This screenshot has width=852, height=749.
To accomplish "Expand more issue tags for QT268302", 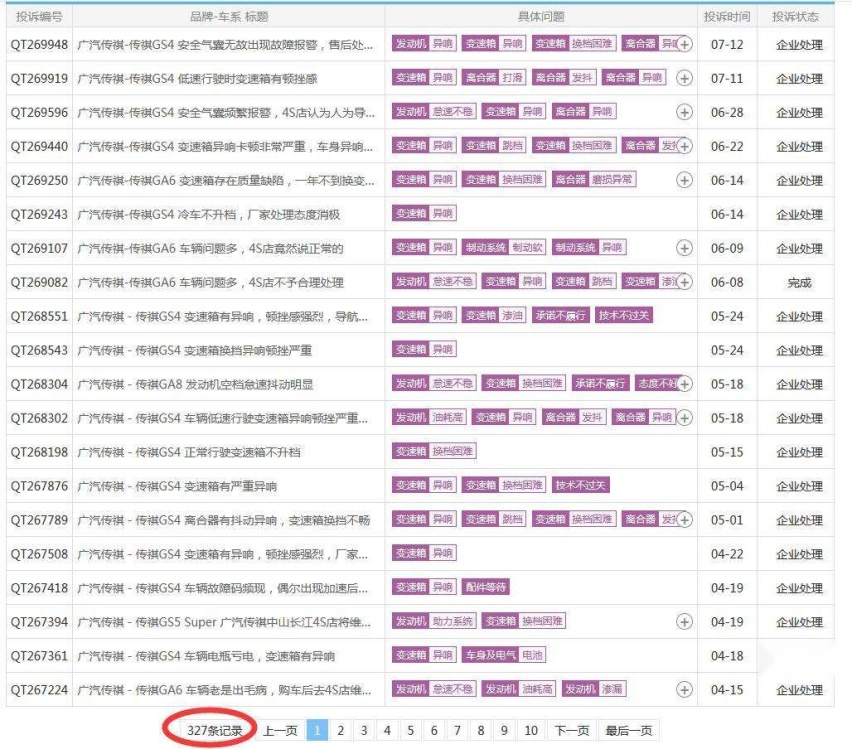I will [684, 418].
